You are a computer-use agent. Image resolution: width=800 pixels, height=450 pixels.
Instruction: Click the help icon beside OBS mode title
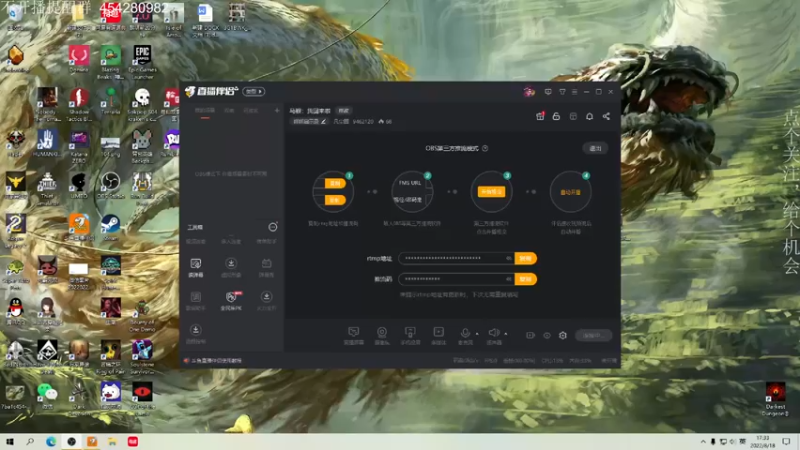[485, 148]
